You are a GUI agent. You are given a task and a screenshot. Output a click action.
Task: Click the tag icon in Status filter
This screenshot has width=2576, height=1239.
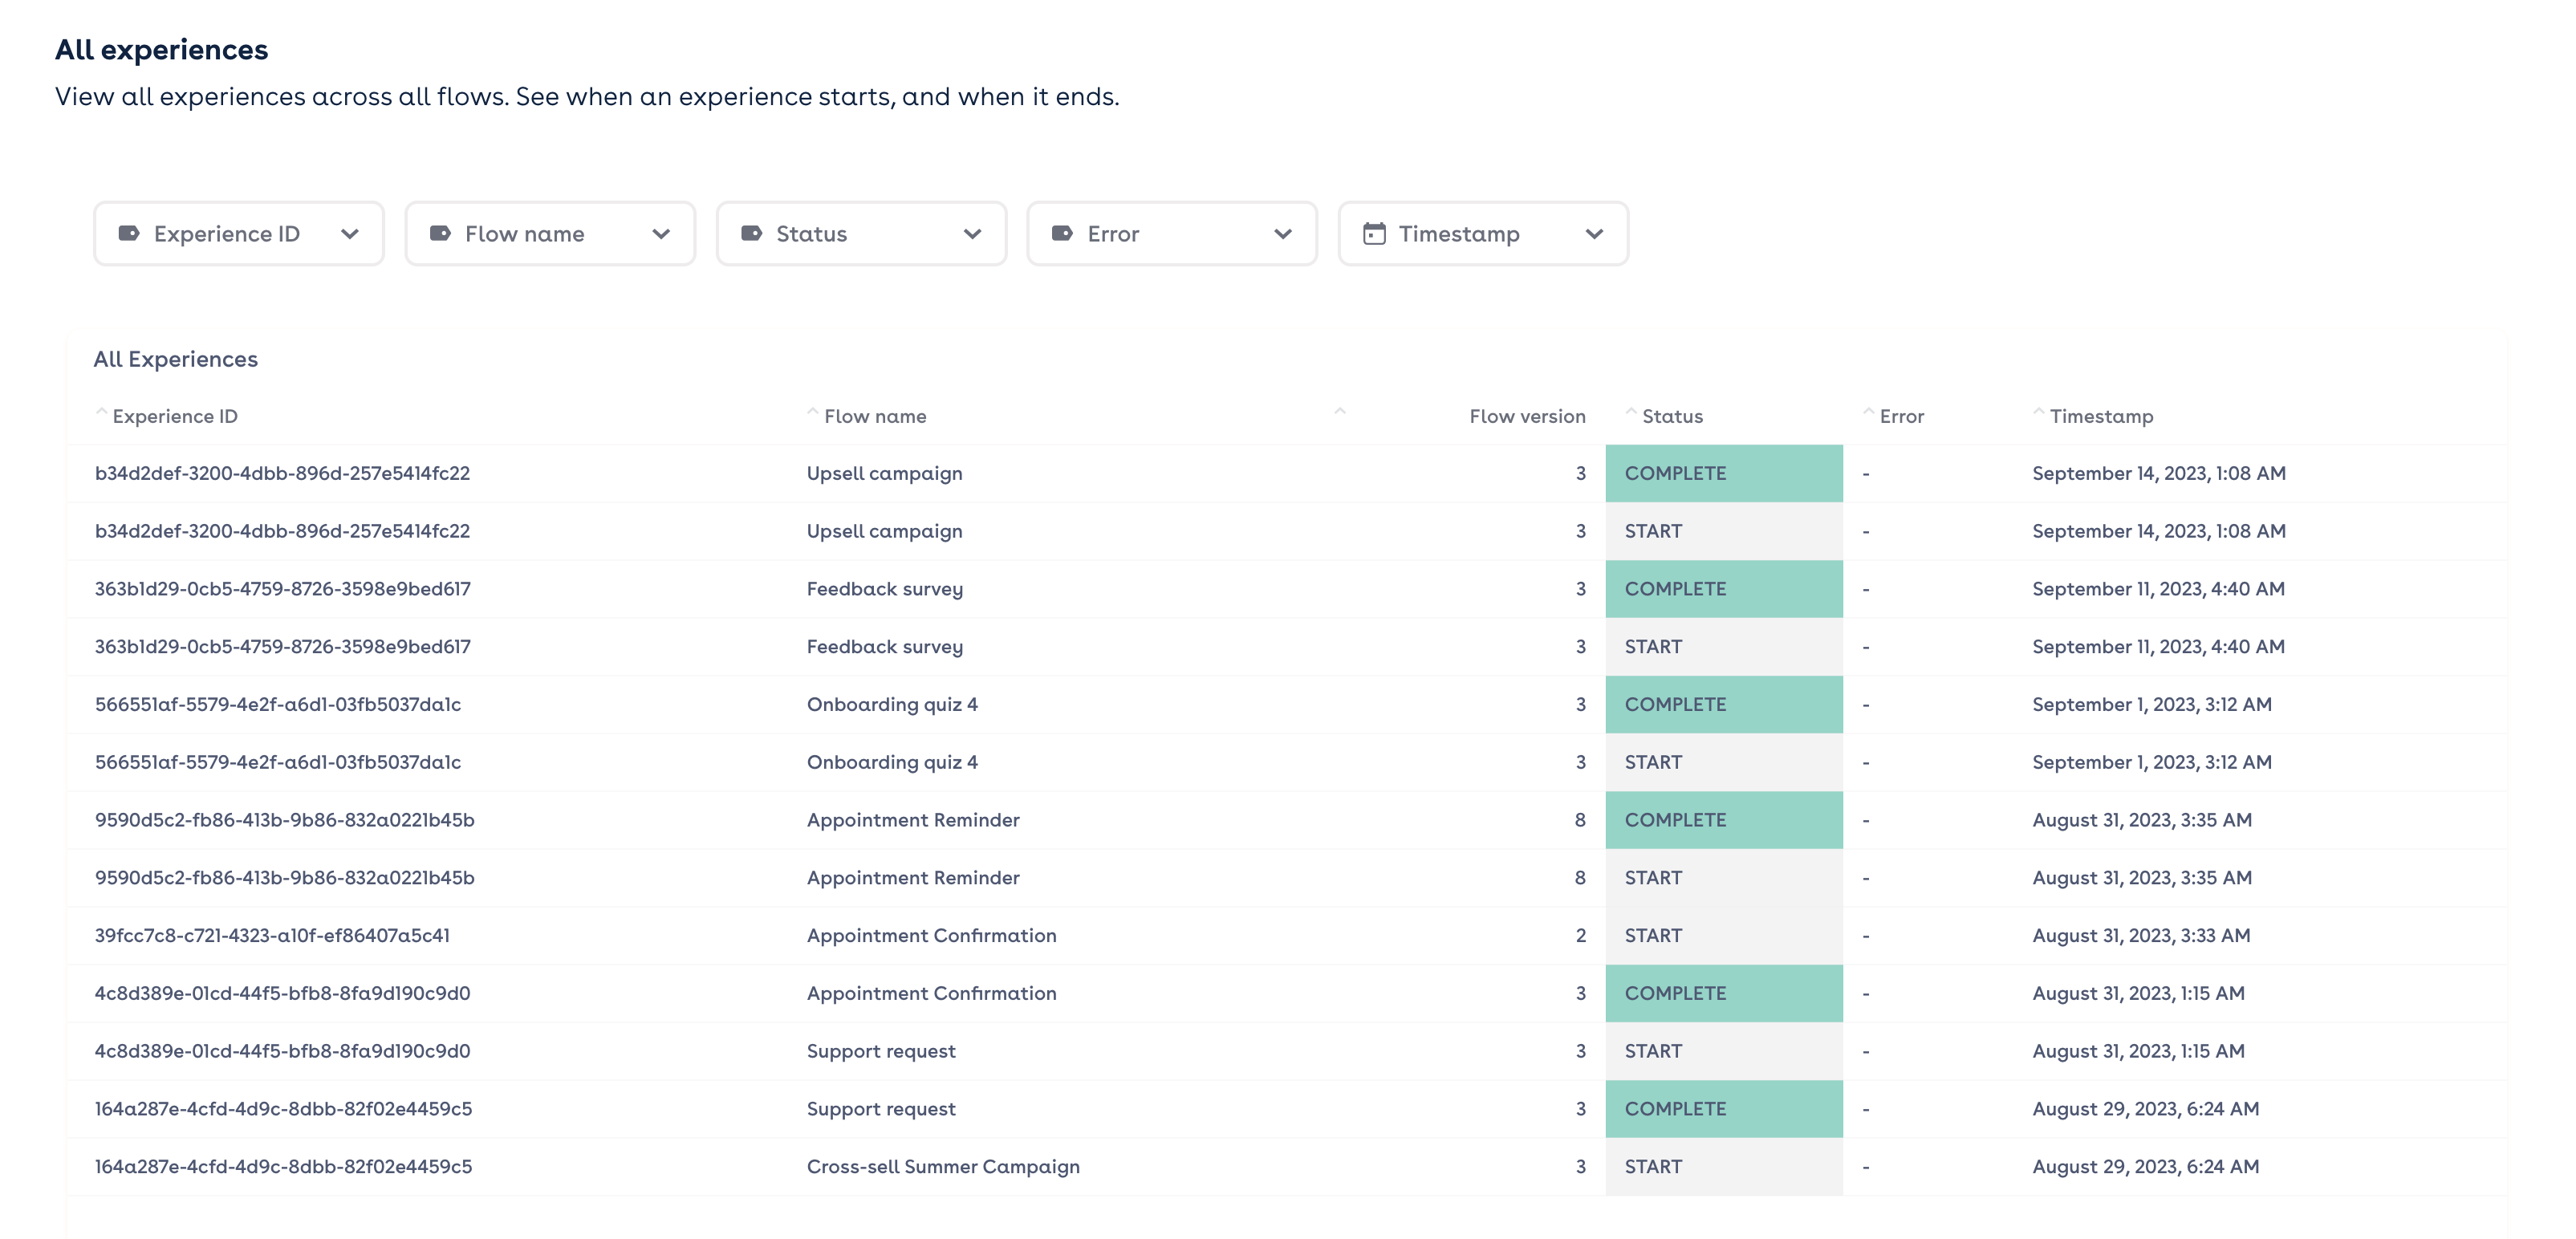(x=751, y=234)
